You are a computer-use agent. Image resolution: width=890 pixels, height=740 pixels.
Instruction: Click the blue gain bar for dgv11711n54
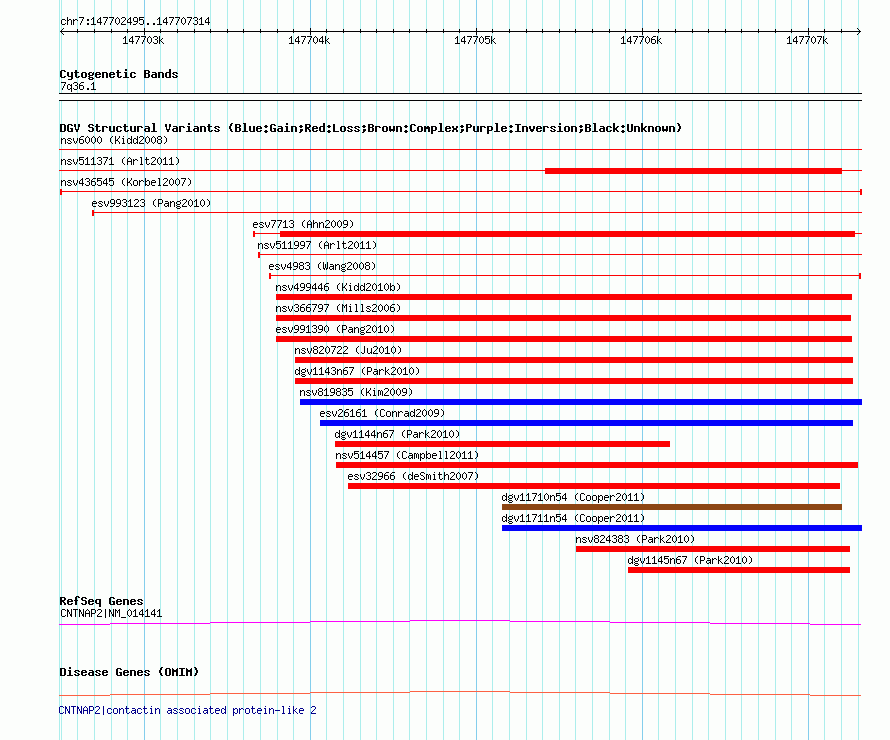tap(682, 528)
